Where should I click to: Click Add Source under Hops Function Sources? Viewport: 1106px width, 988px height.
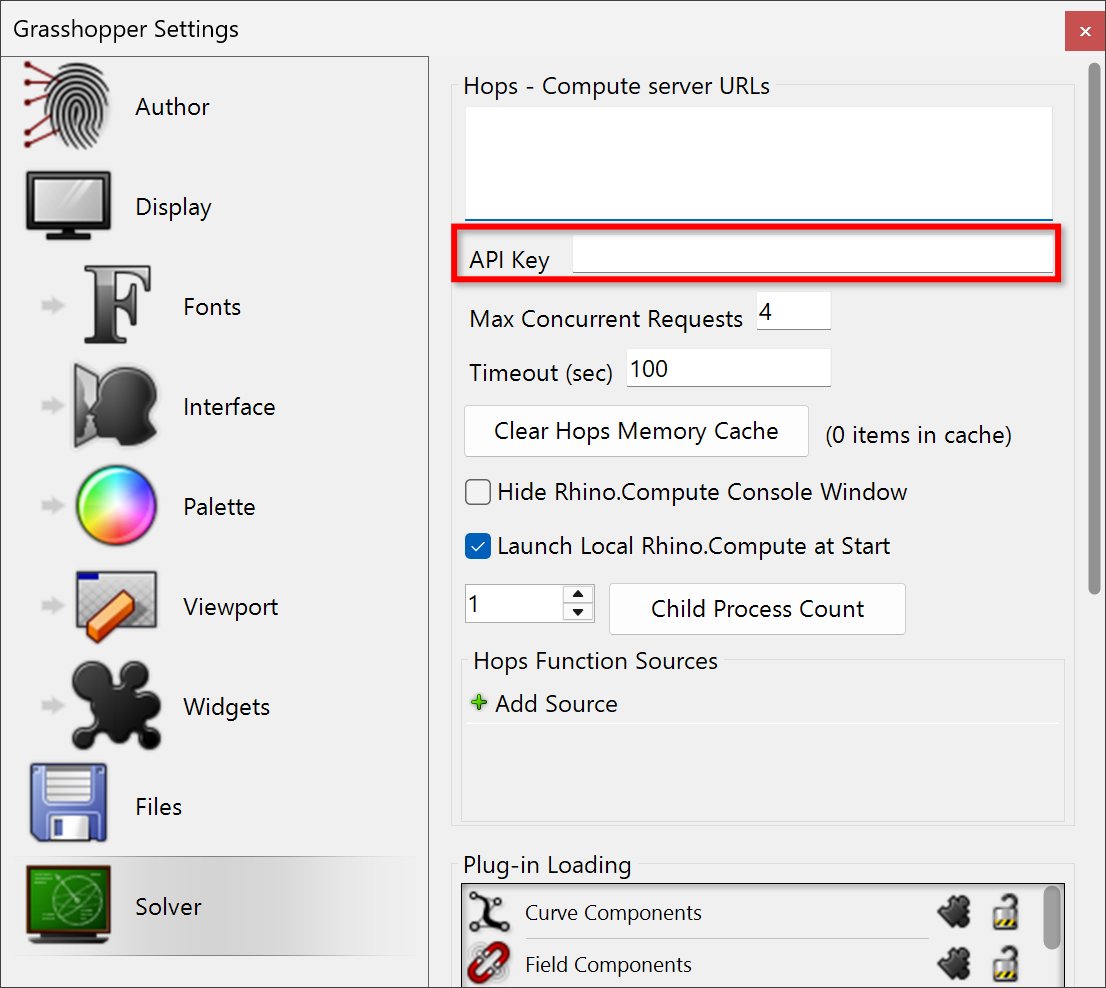click(556, 704)
